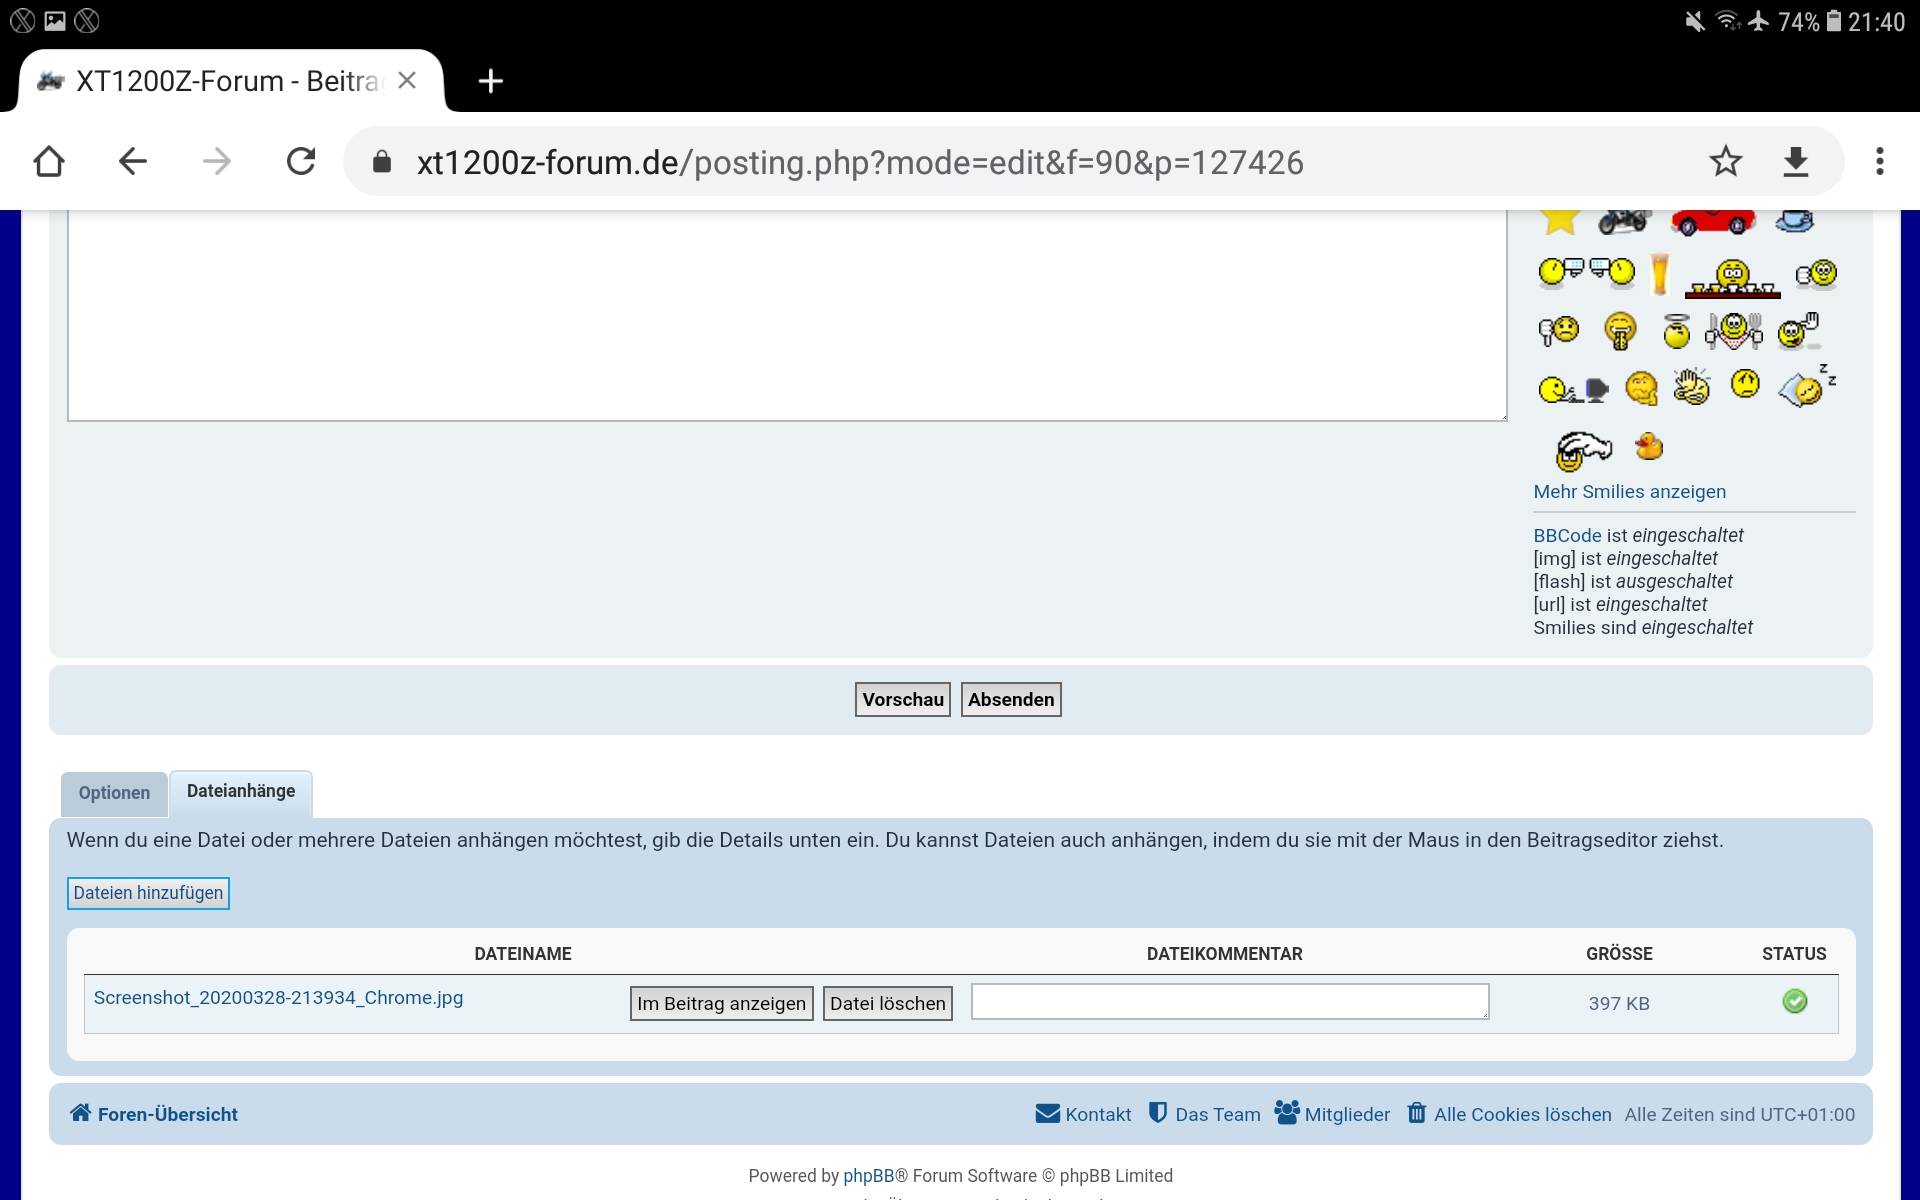Screen dimensions: 1920x1200
Task: Click Vorschau preview button
Action: (x=902, y=700)
